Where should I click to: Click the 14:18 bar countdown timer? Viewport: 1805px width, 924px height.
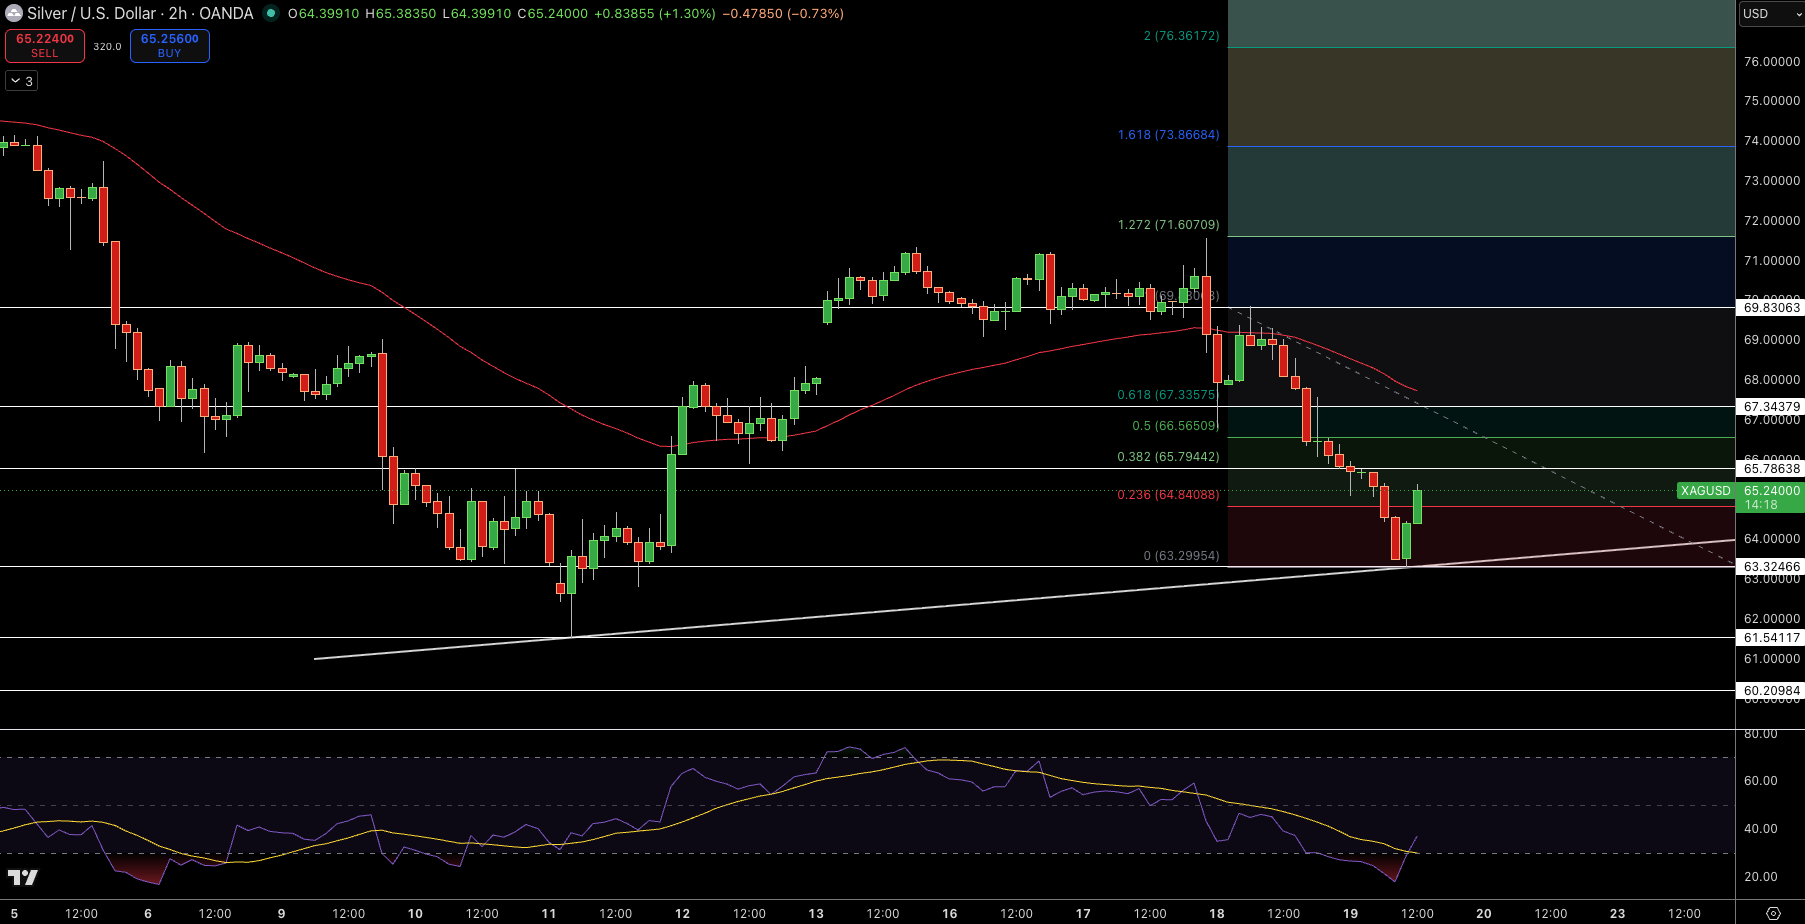(x=1761, y=504)
